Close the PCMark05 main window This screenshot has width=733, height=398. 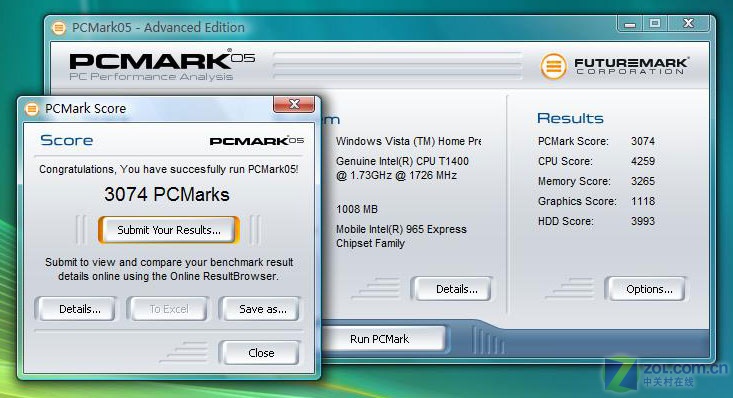689,23
